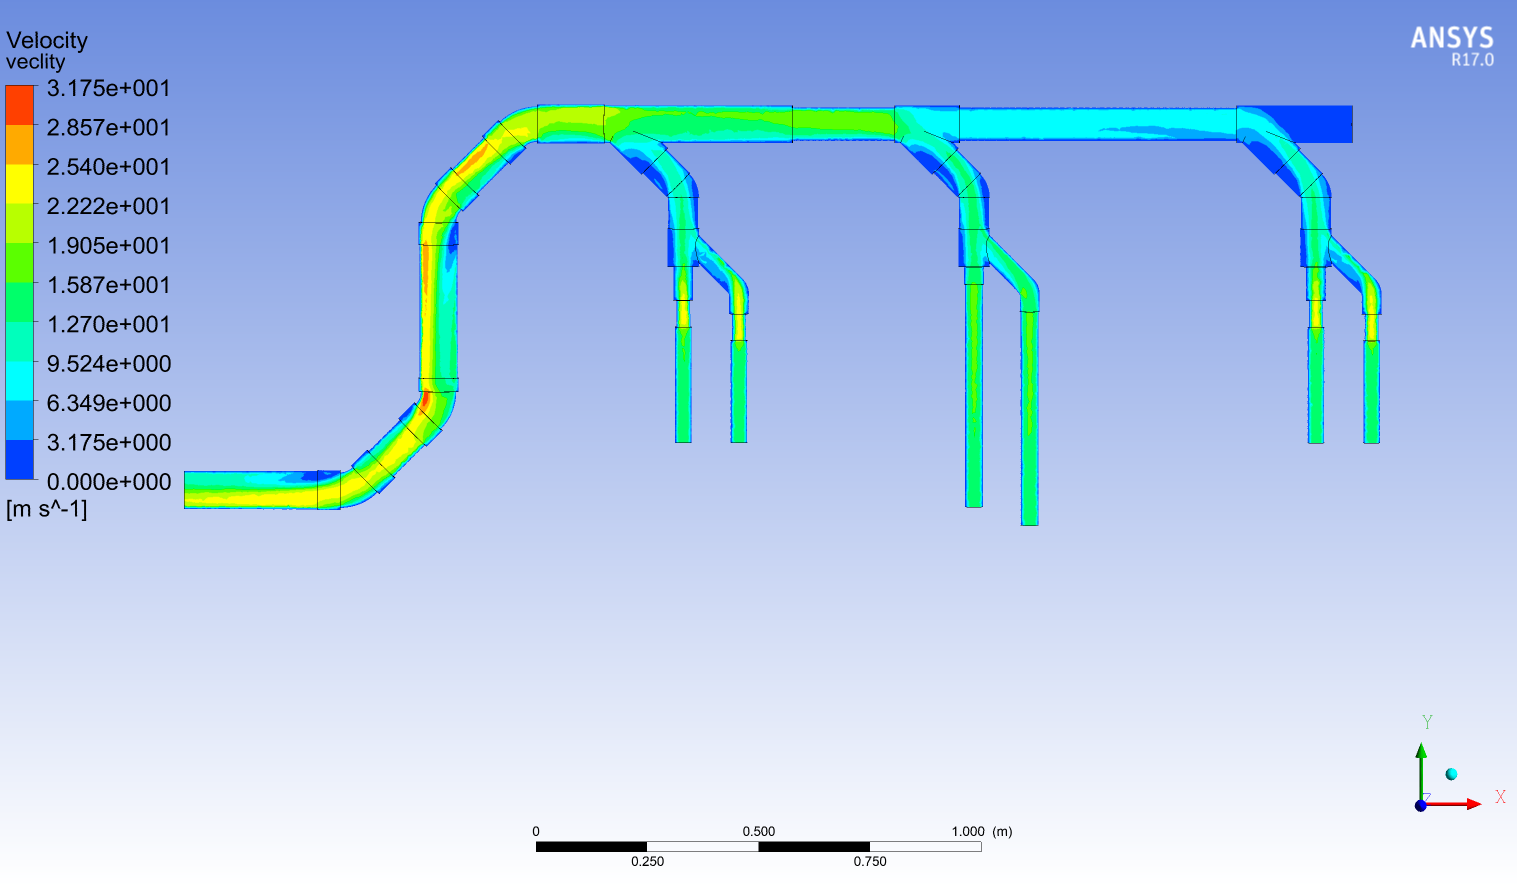The image size is (1517, 887).
Task: Click the [m s^-1] units label
Action: 46,509
